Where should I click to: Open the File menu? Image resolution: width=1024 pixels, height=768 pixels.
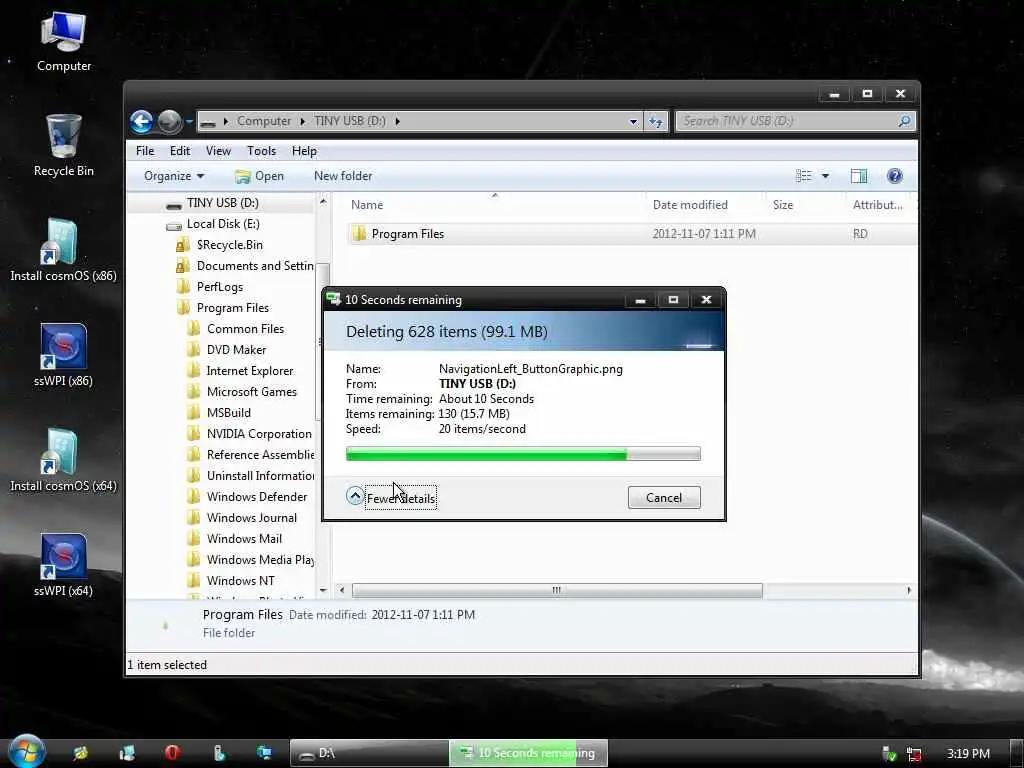(145, 151)
